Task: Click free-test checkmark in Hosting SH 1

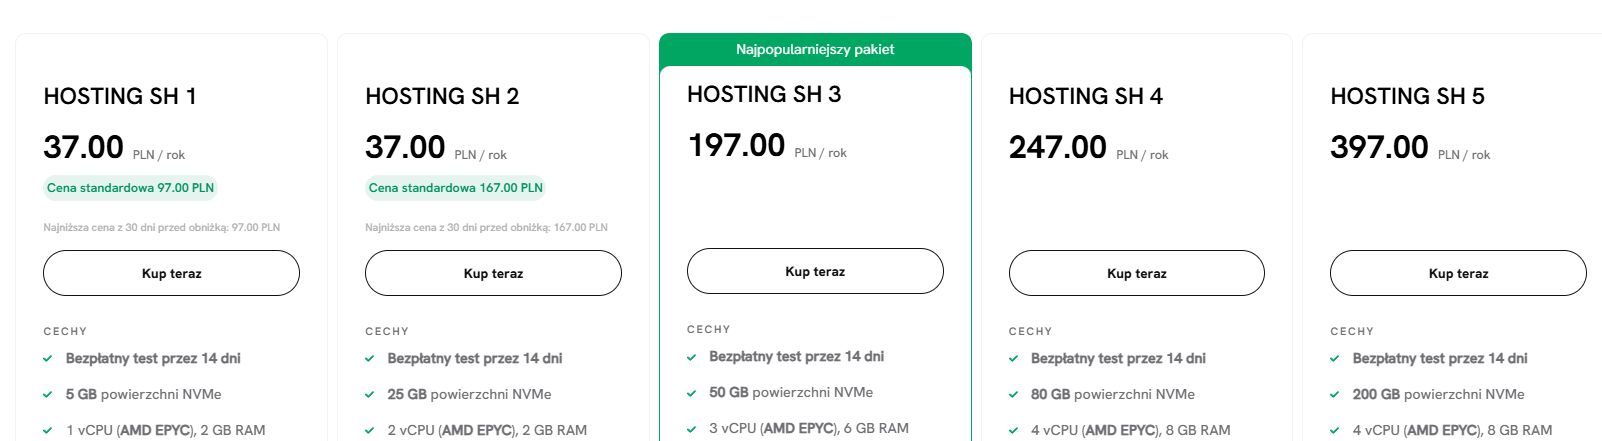Action: (48, 358)
